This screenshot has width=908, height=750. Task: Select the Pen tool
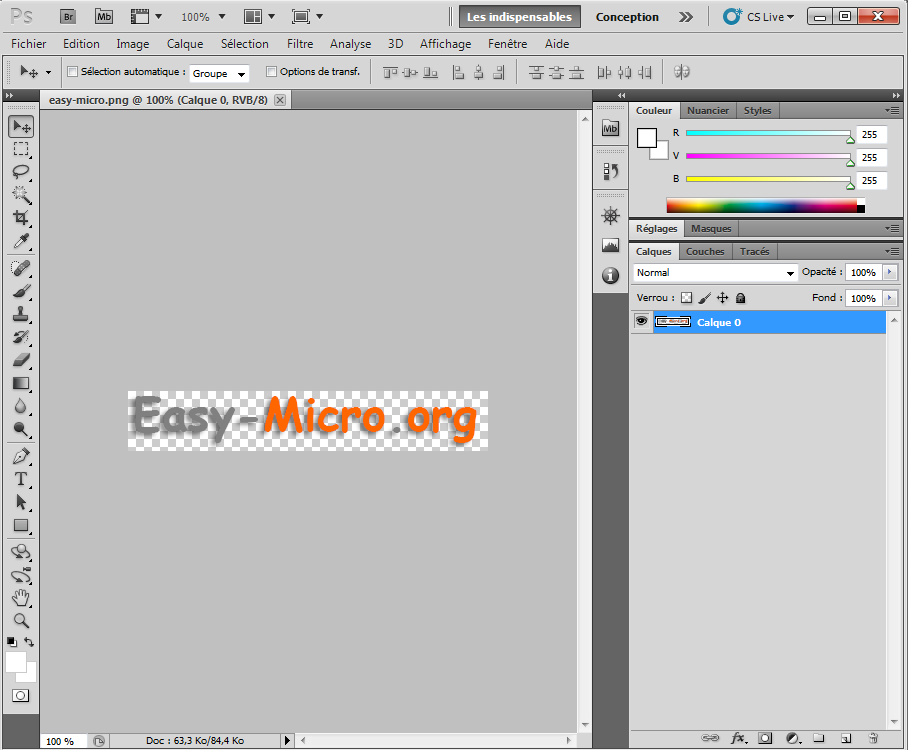point(21,456)
